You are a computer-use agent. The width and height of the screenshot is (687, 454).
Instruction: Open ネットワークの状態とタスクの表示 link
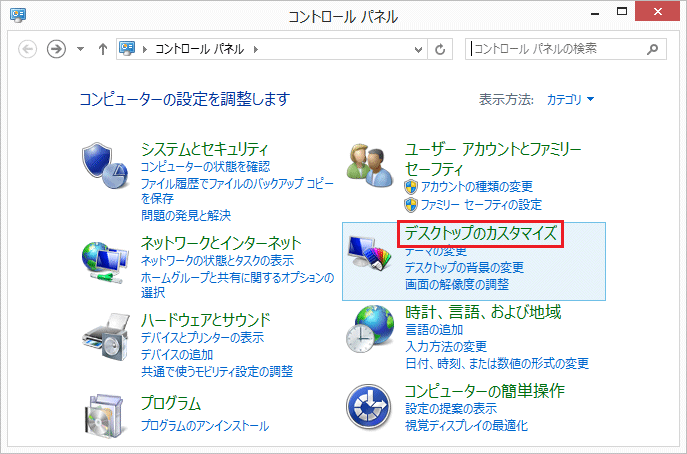pos(217,260)
